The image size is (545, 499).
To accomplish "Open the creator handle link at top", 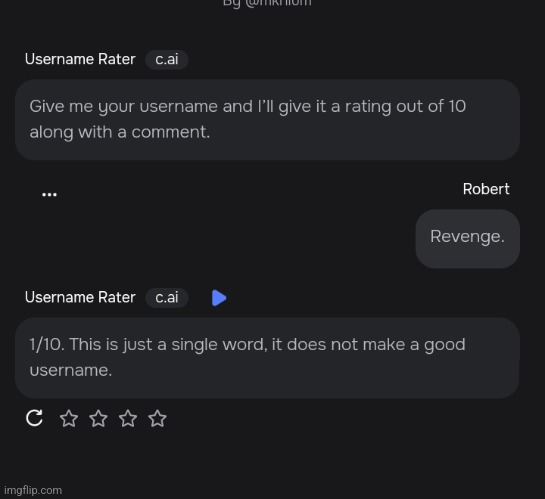I will tap(267, 3).
